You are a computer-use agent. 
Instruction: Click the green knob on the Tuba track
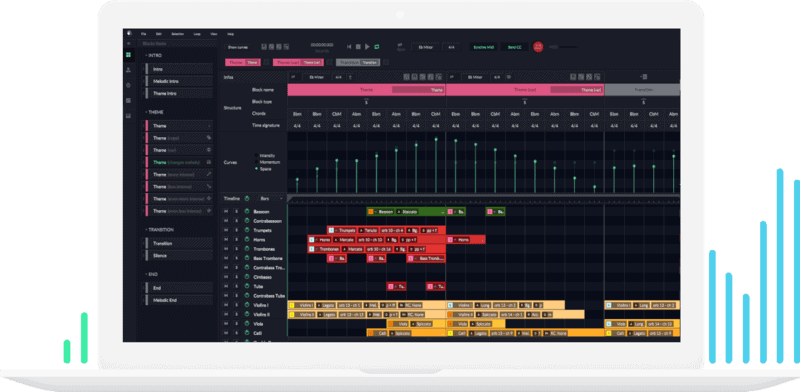246,286
